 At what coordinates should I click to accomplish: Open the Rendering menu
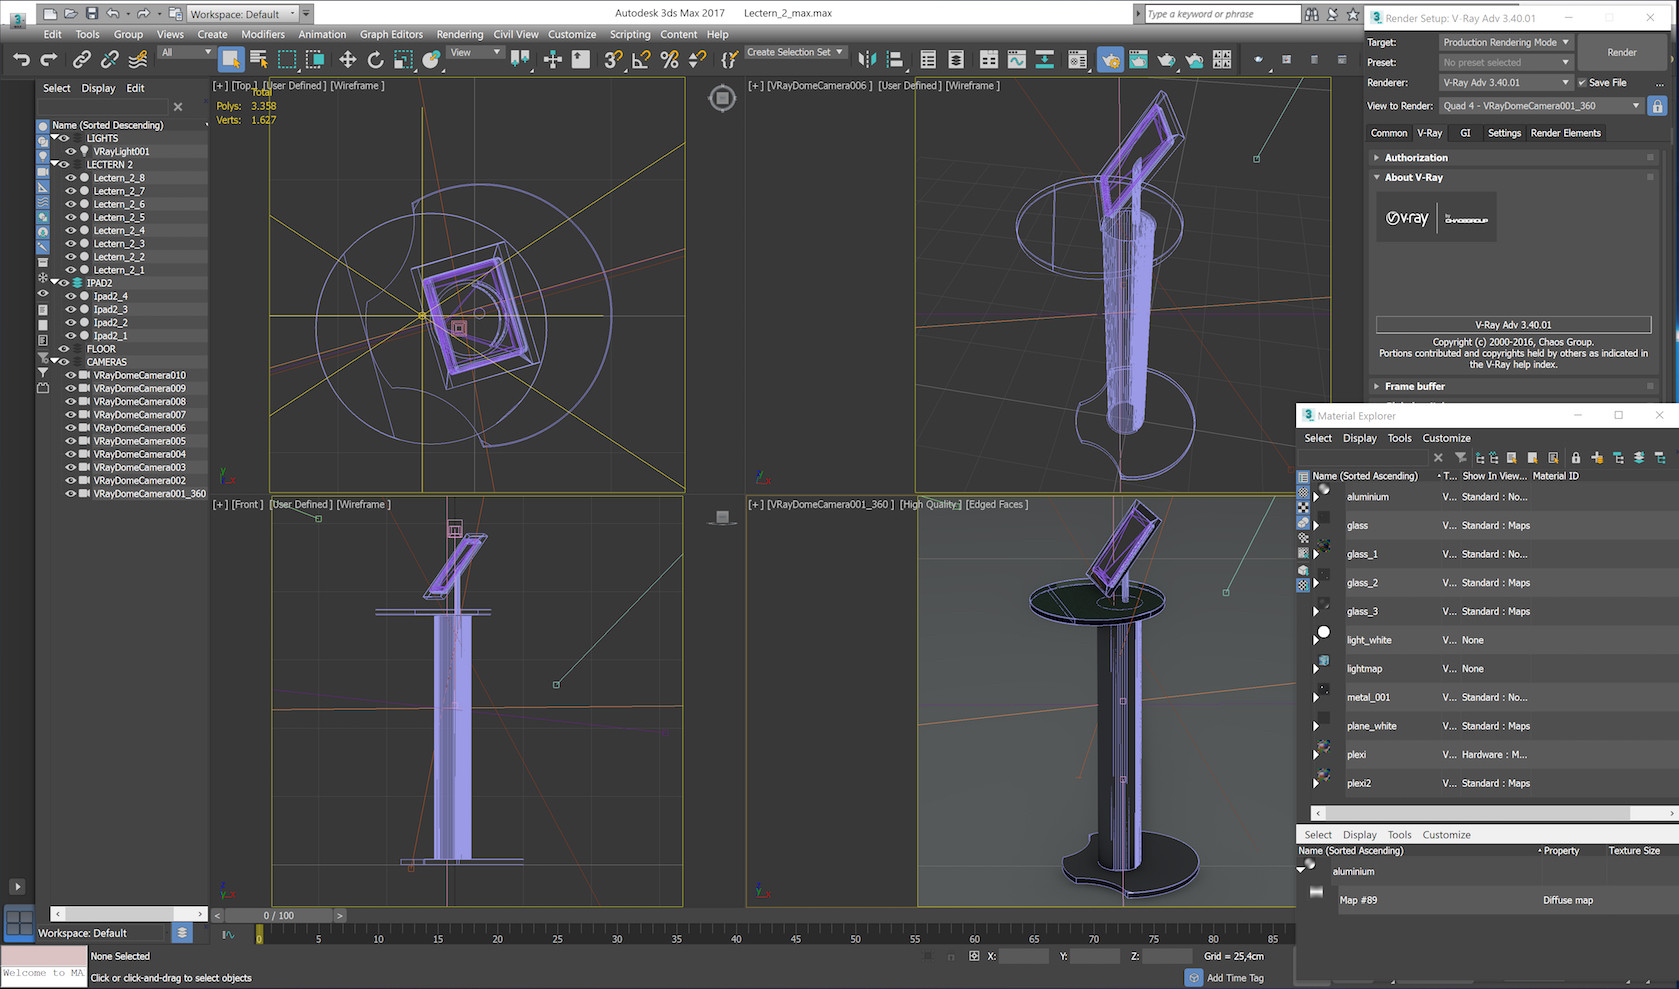pyautogui.click(x=460, y=34)
